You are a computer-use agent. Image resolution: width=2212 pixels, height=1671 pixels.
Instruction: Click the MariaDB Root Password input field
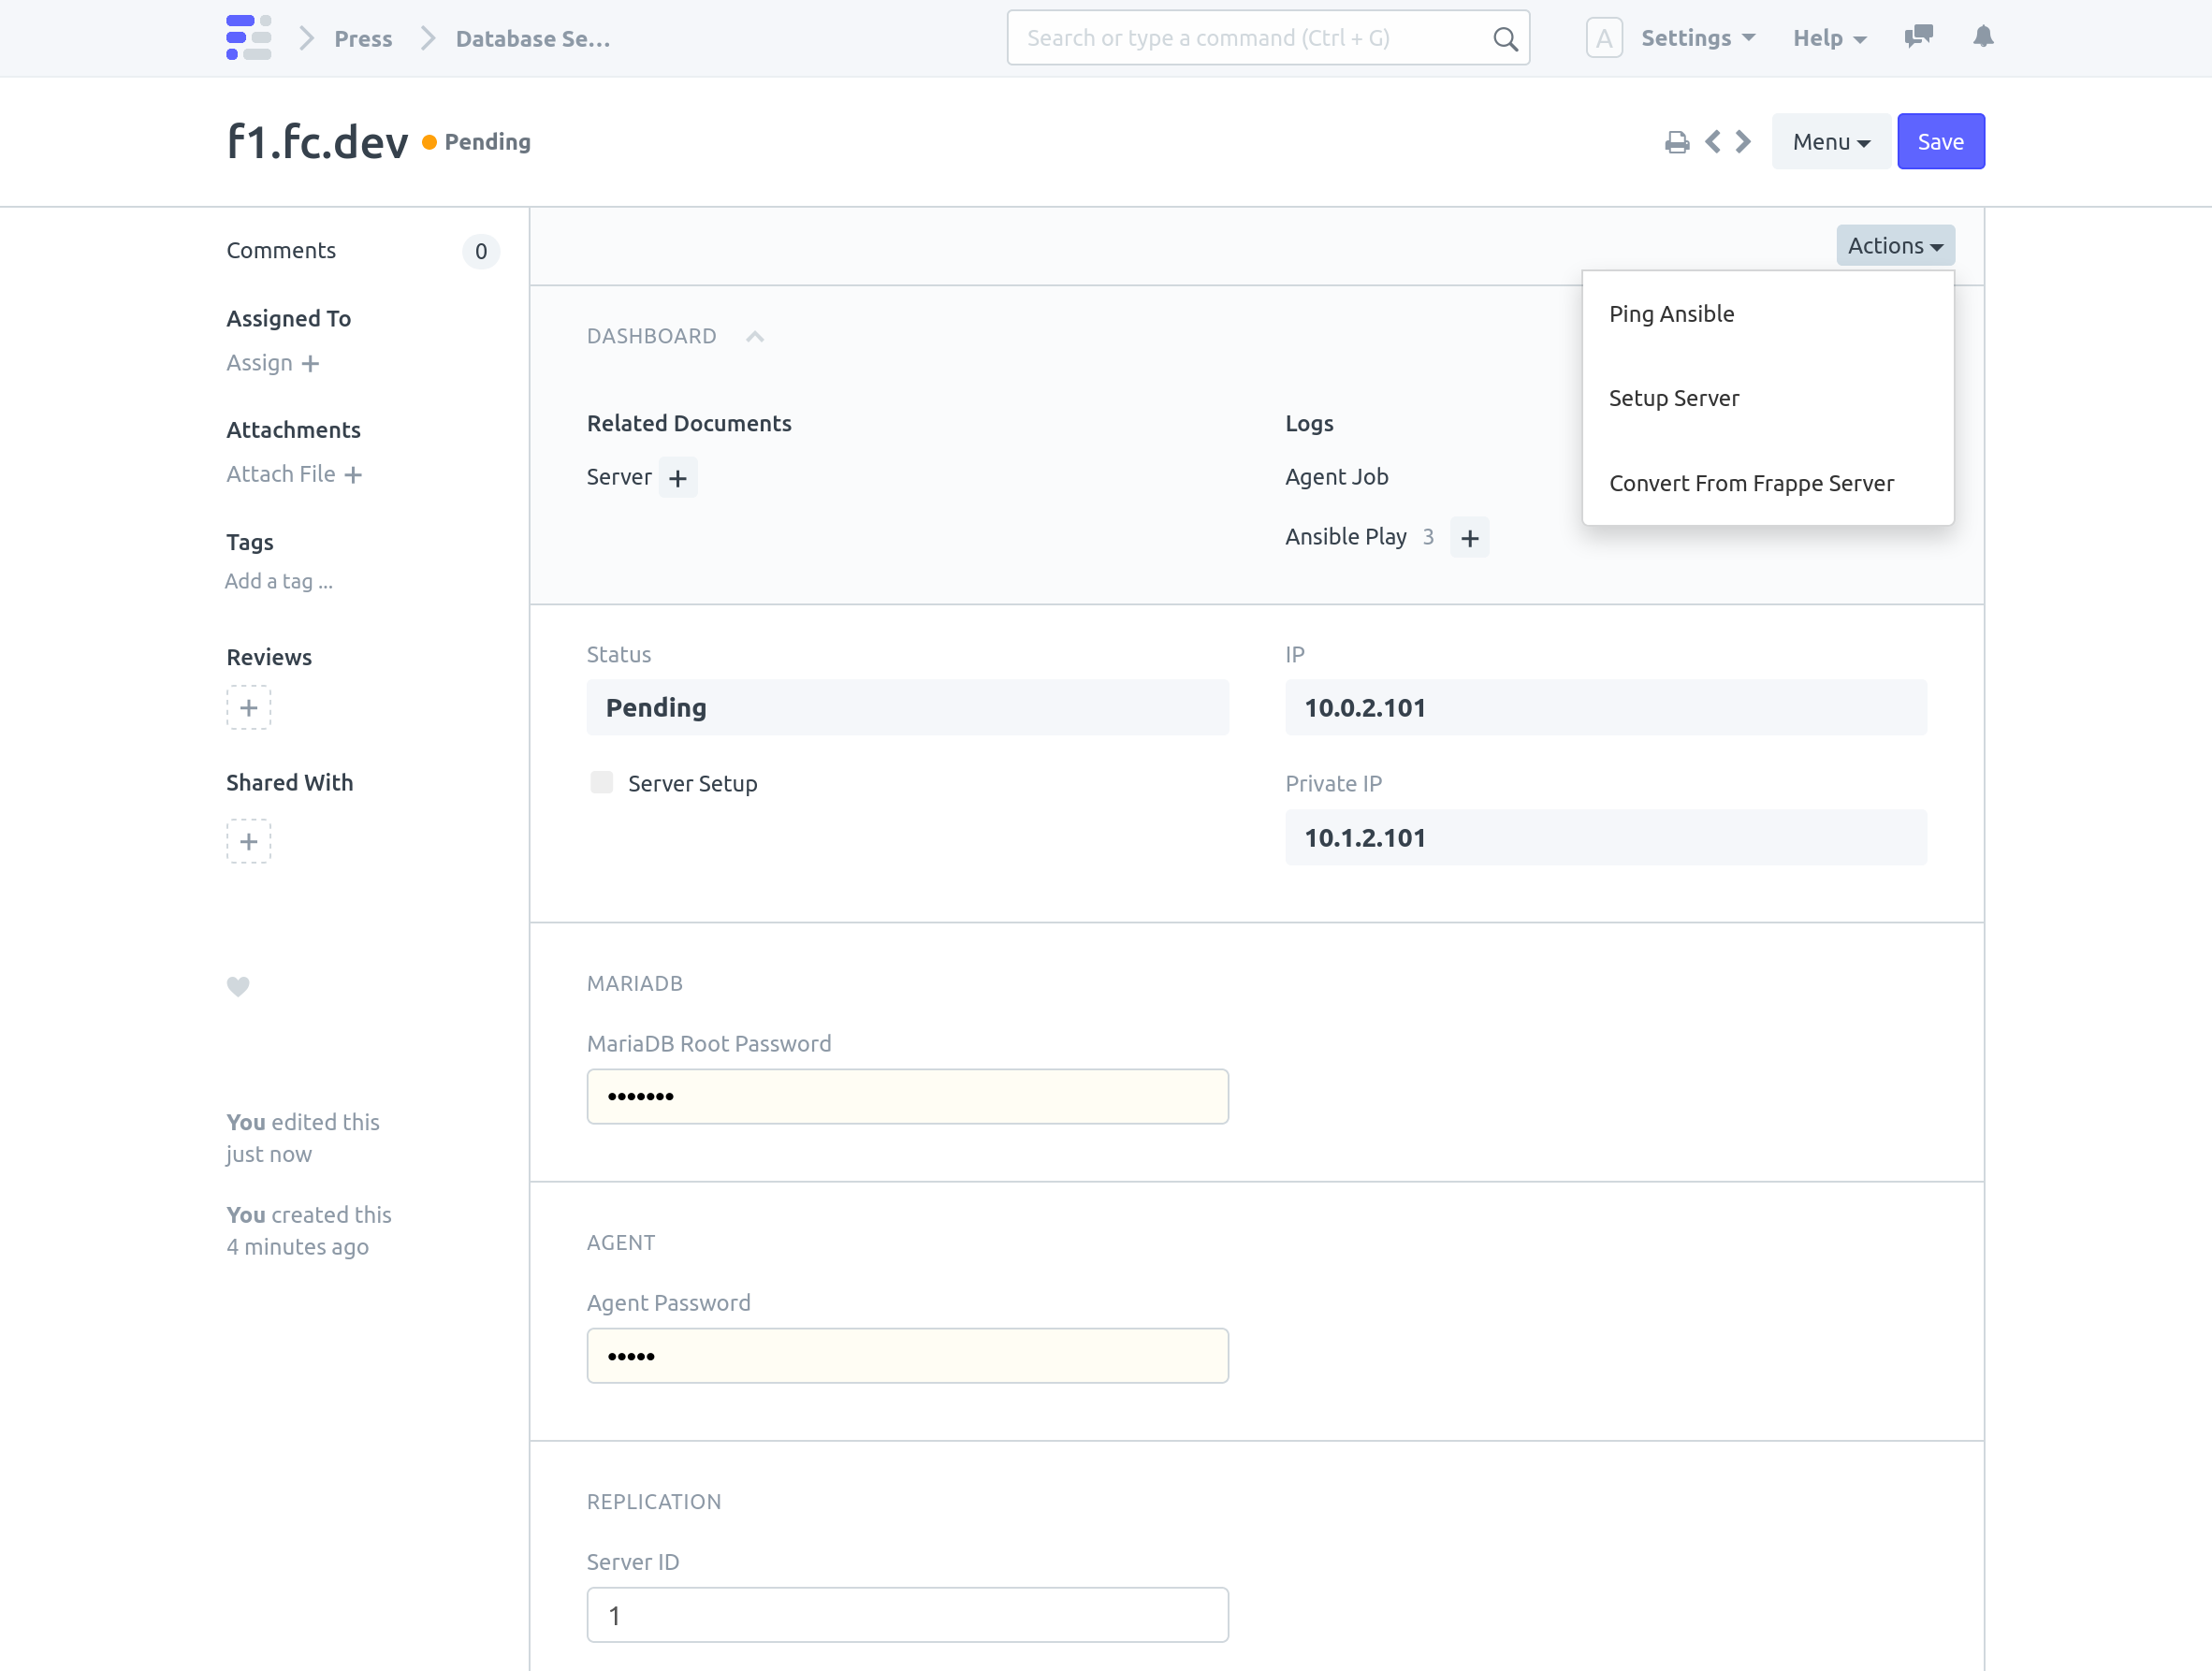coord(908,1096)
